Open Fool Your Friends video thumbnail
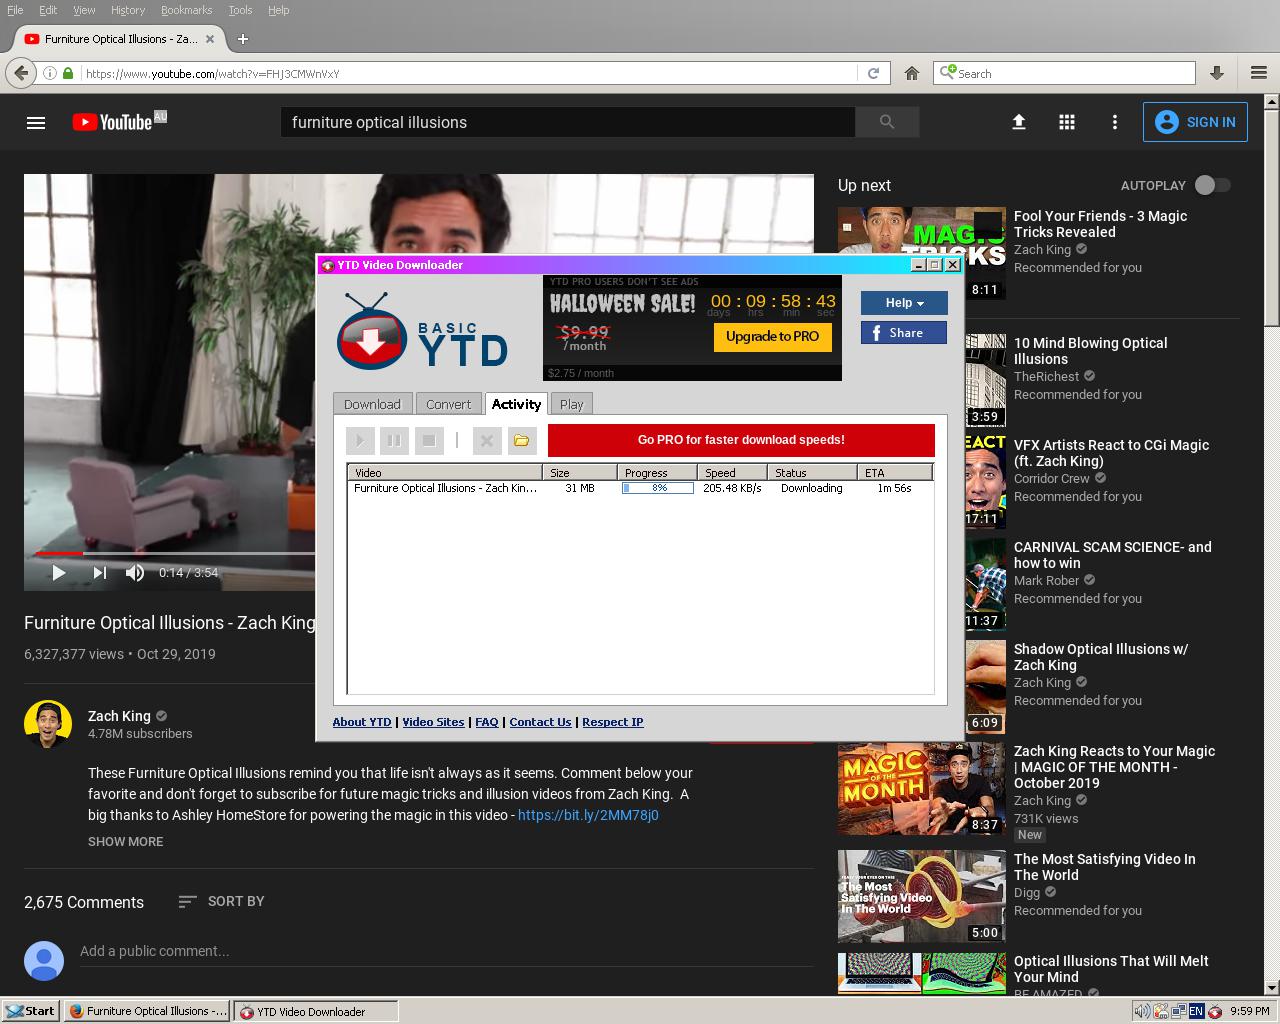The image size is (1280, 1024). pyautogui.click(x=921, y=253)
